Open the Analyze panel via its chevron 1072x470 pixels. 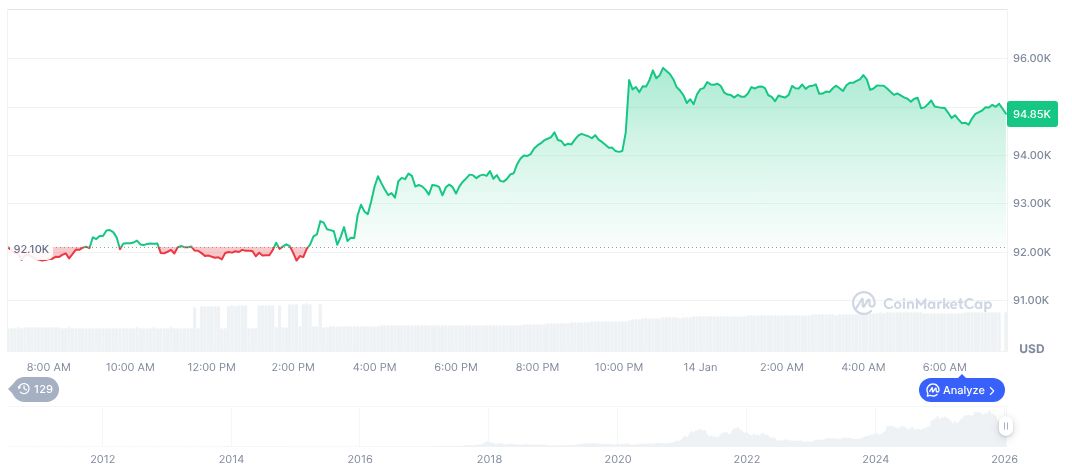point(992,390)
